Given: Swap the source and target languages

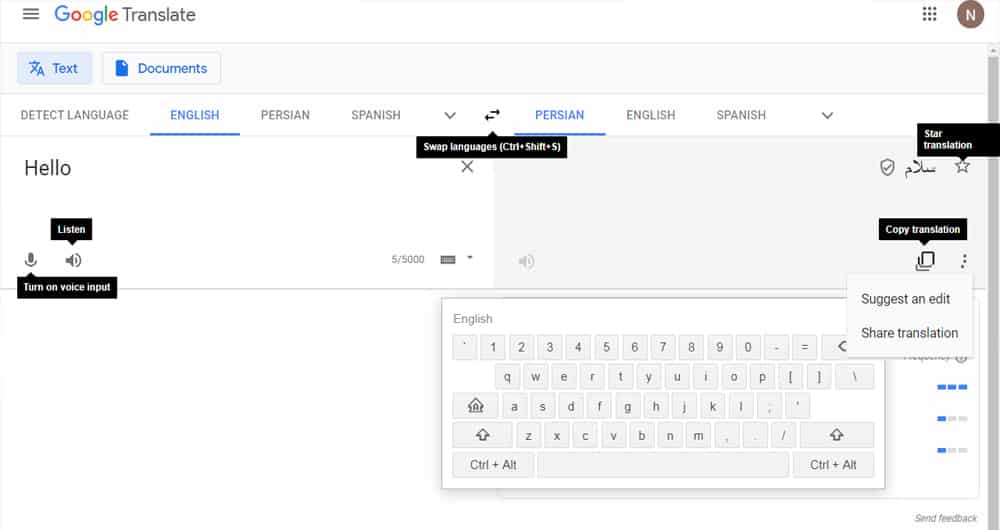Looking at the screenshot, I should (492, 115).
